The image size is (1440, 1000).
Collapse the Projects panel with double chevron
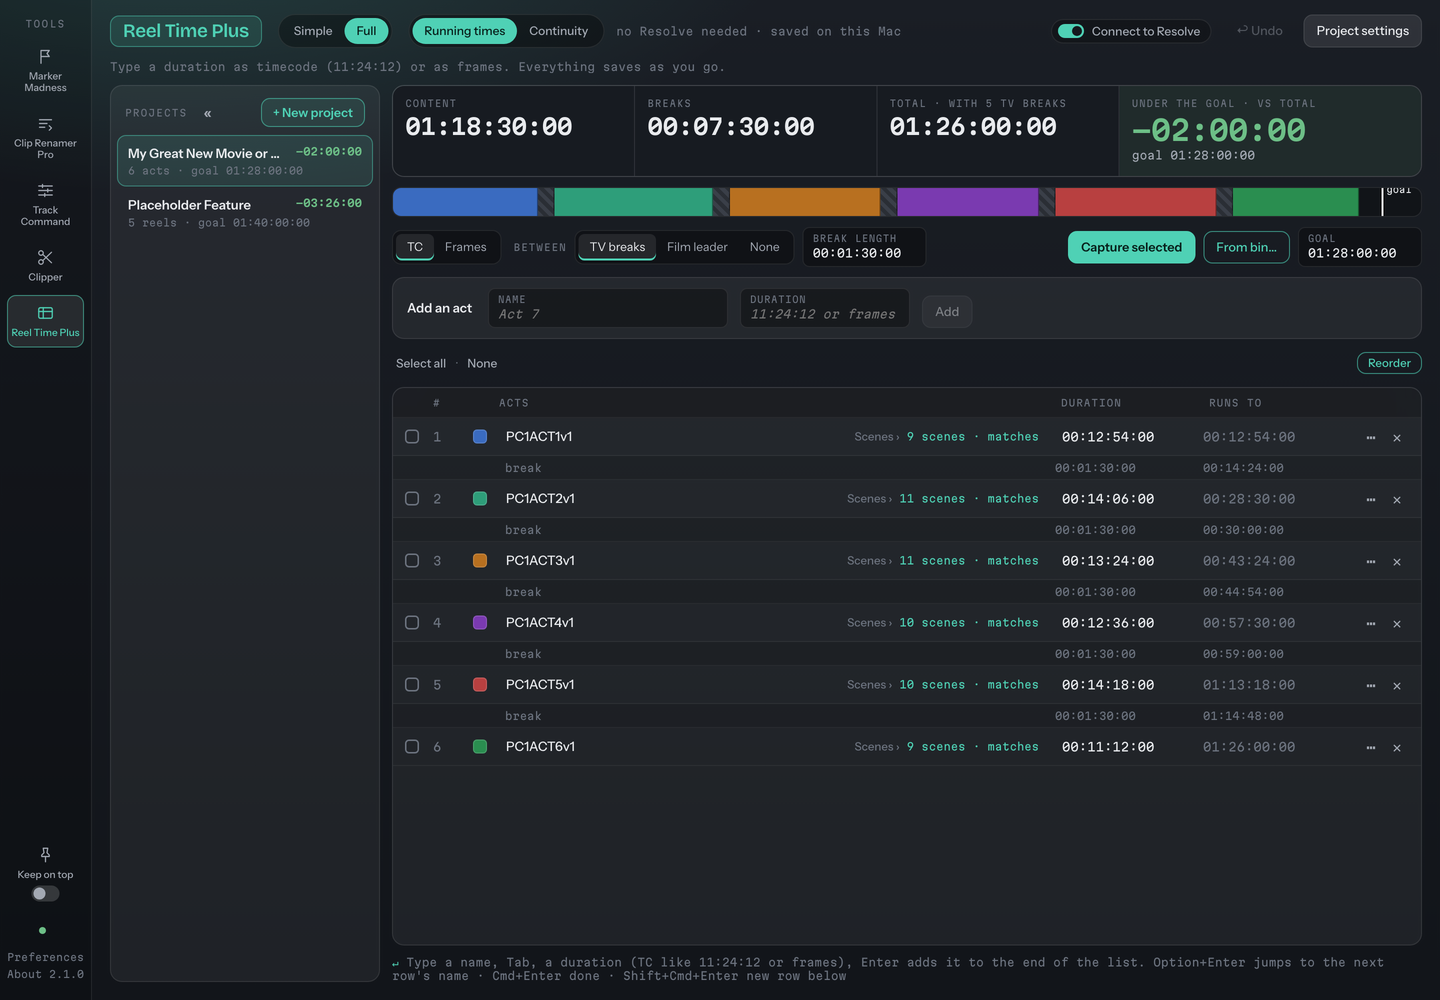tap(207, 113)
